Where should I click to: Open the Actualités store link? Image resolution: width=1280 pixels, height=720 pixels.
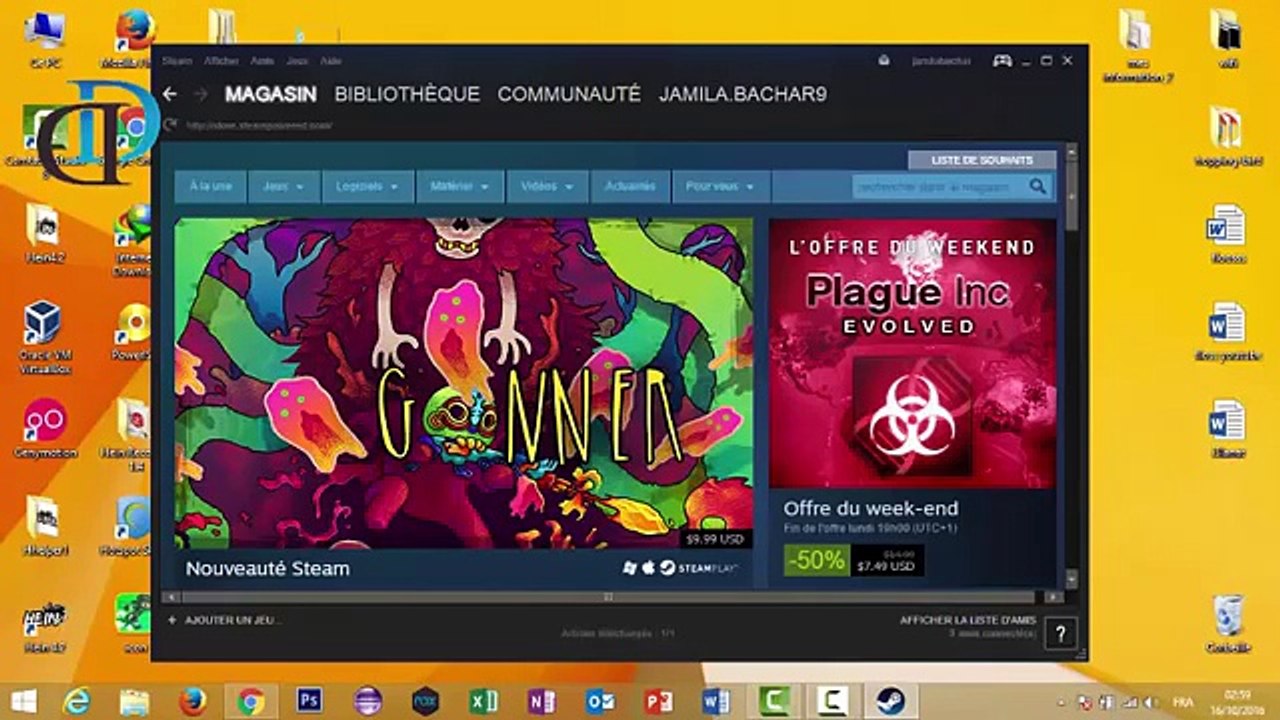click(630, 186)
